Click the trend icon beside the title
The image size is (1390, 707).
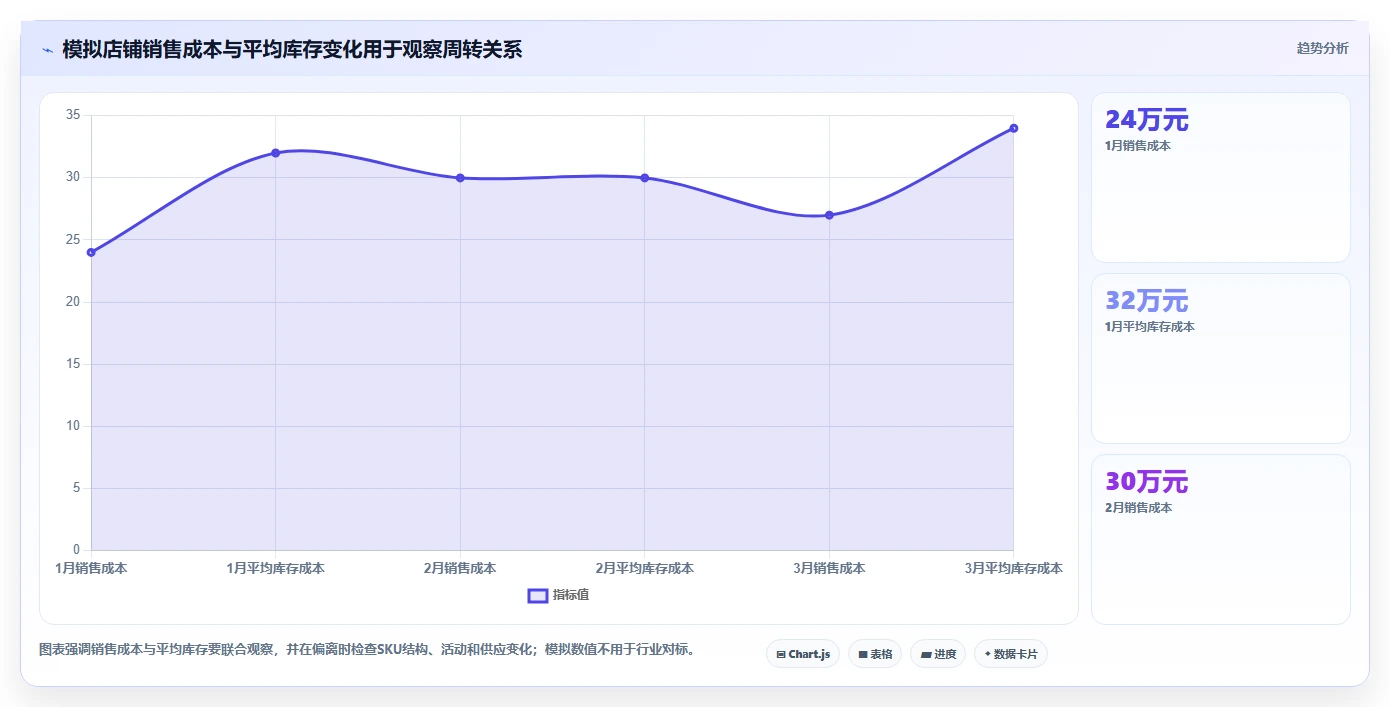[47, 49]
